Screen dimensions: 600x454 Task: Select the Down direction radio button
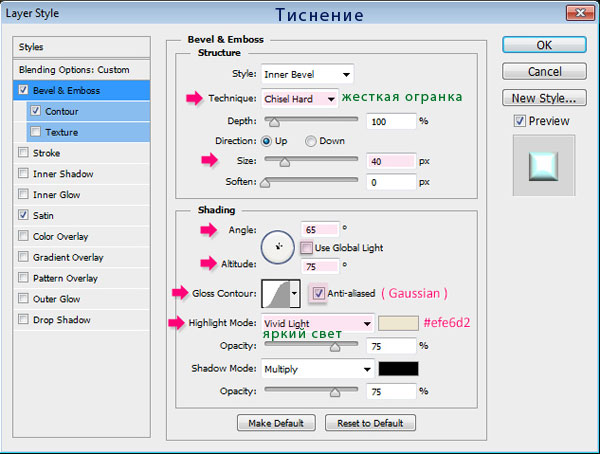(311, 141)
